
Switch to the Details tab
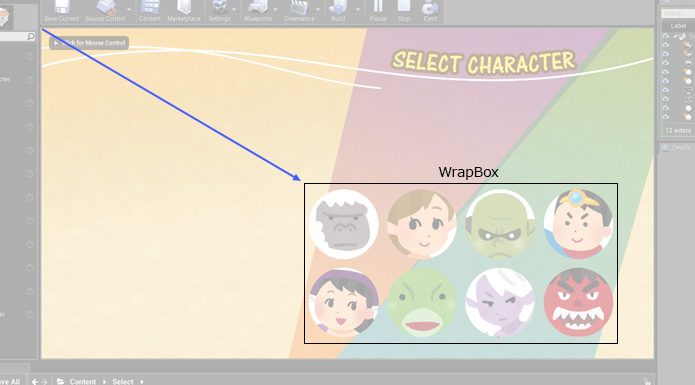[x=676, y=148]
